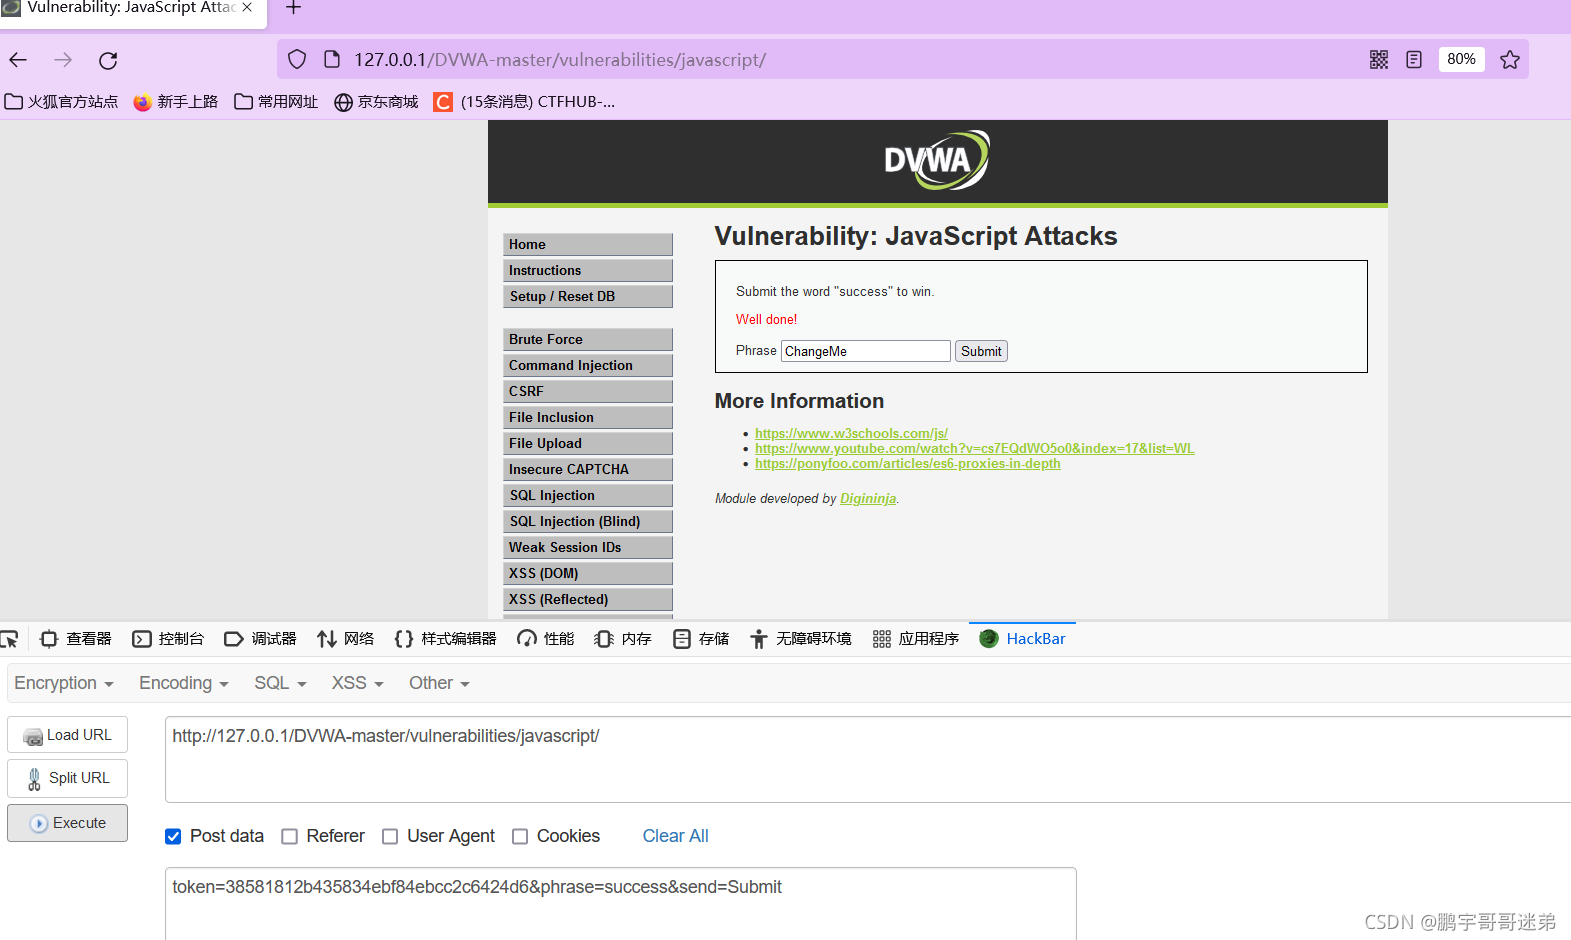Toggle reader view icon
Screen dimensions: 1571x940
1414,60
